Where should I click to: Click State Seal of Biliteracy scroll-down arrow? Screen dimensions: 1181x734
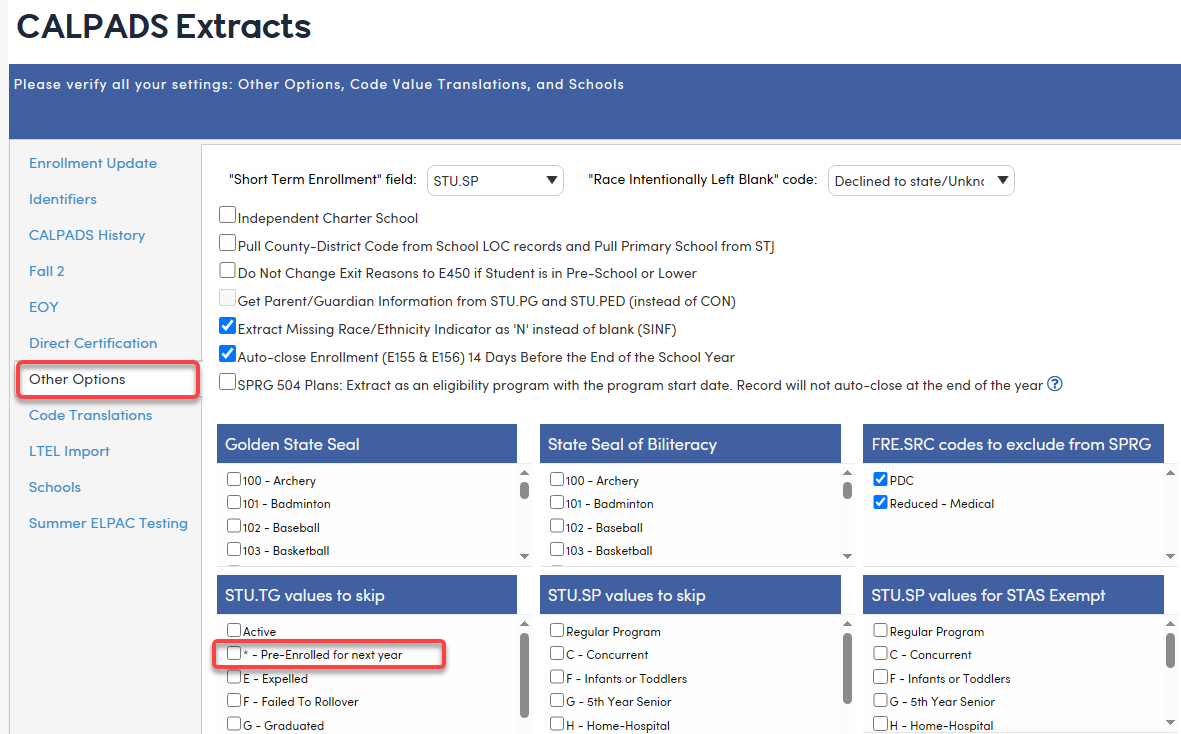tap(847, 556)
